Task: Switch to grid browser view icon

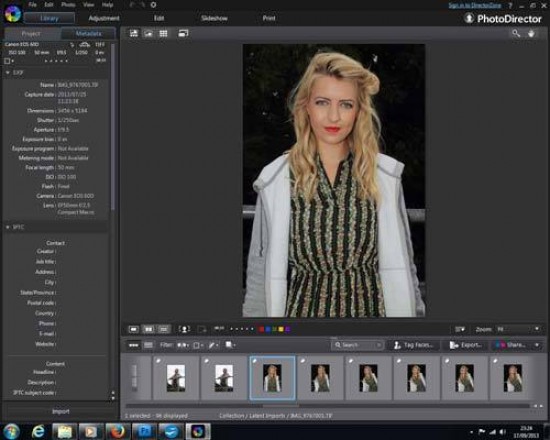Action: (x=163, y=33)
